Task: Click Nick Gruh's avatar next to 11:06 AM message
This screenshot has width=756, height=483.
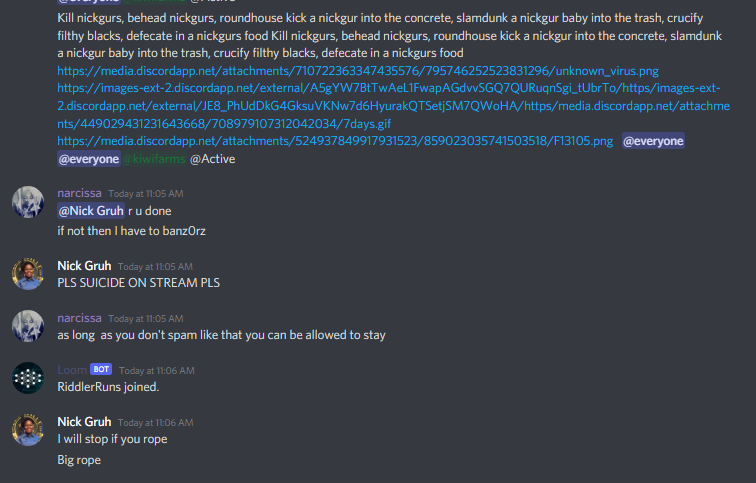Action: tap(28, 430)
